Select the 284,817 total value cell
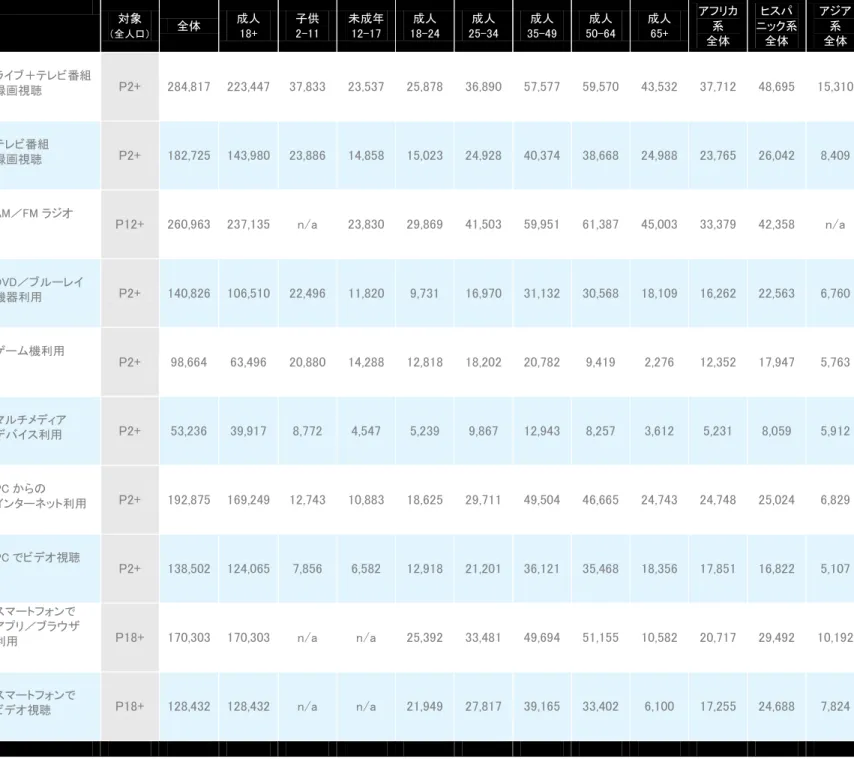This screenshot has width=854, height=759. pyautogui.click(x=189, y=87)
